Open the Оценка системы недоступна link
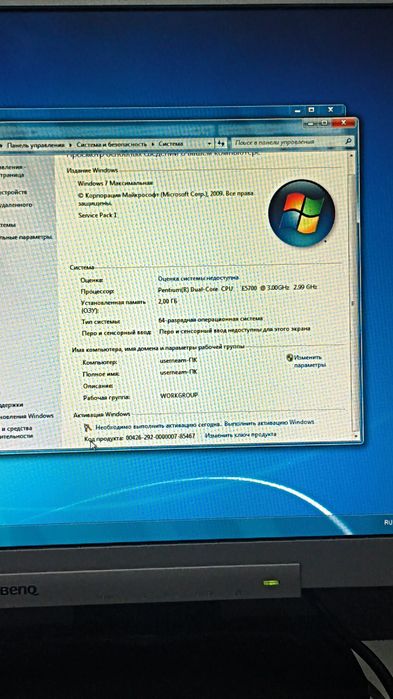The image size is (393, 699). click(198, 278)
